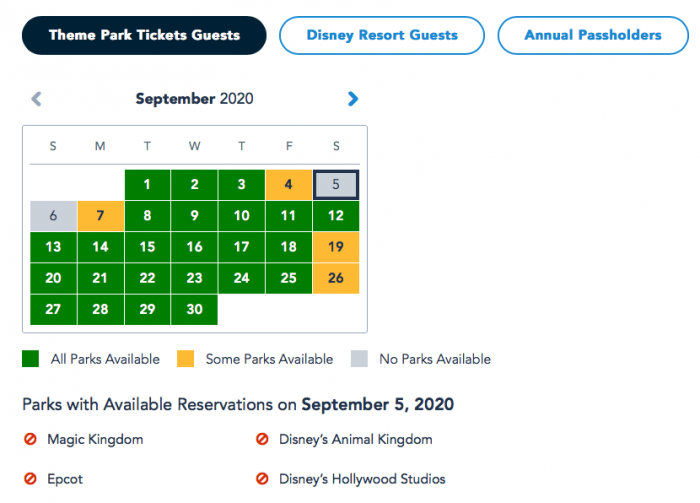Open the Annual Passholders tab
Screen dimensions: 700x503
click(x=593, y=35)
